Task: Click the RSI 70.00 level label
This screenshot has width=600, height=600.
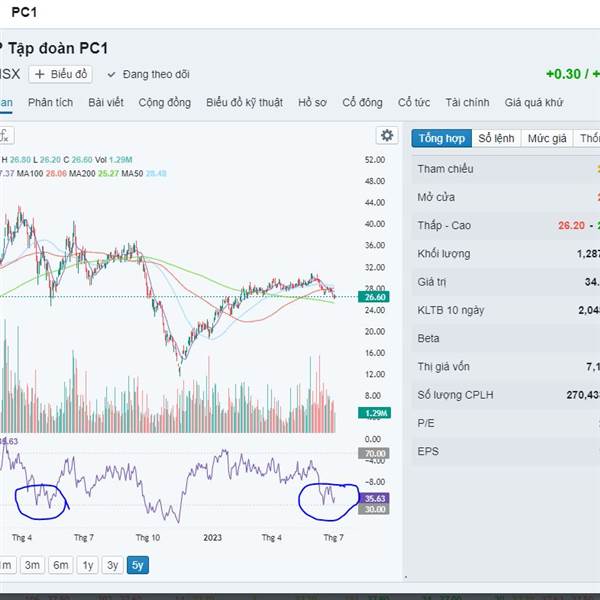Action: (x=373, y=454)
